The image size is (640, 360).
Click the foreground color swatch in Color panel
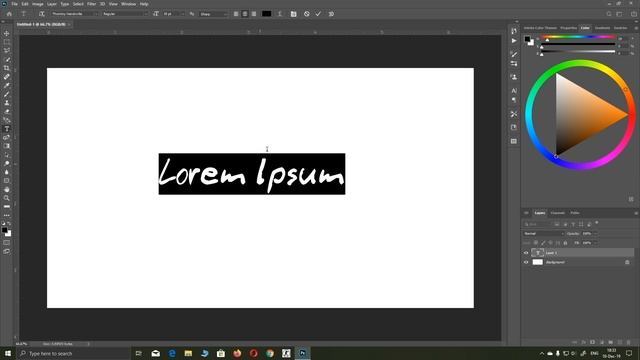pos(527,39)
